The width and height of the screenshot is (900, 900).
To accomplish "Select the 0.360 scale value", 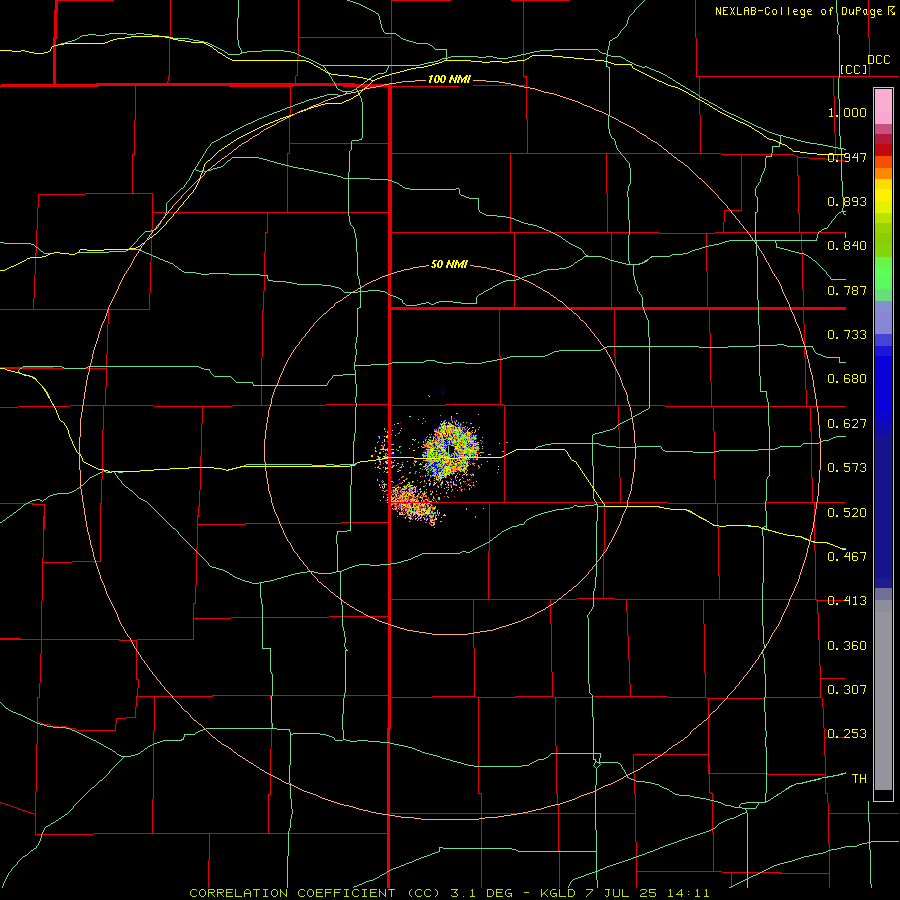I will click(x=847, y=646).
